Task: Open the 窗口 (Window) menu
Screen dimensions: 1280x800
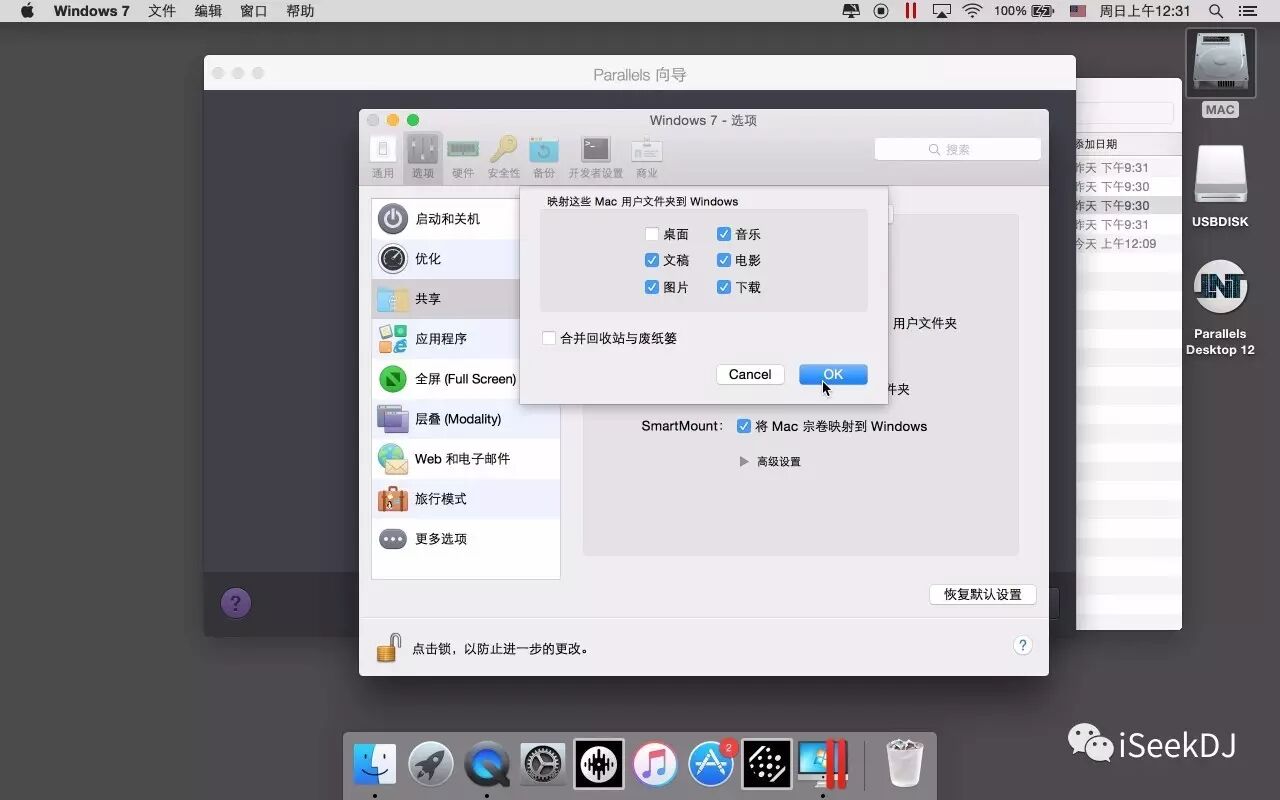Action: pos(254,11)
